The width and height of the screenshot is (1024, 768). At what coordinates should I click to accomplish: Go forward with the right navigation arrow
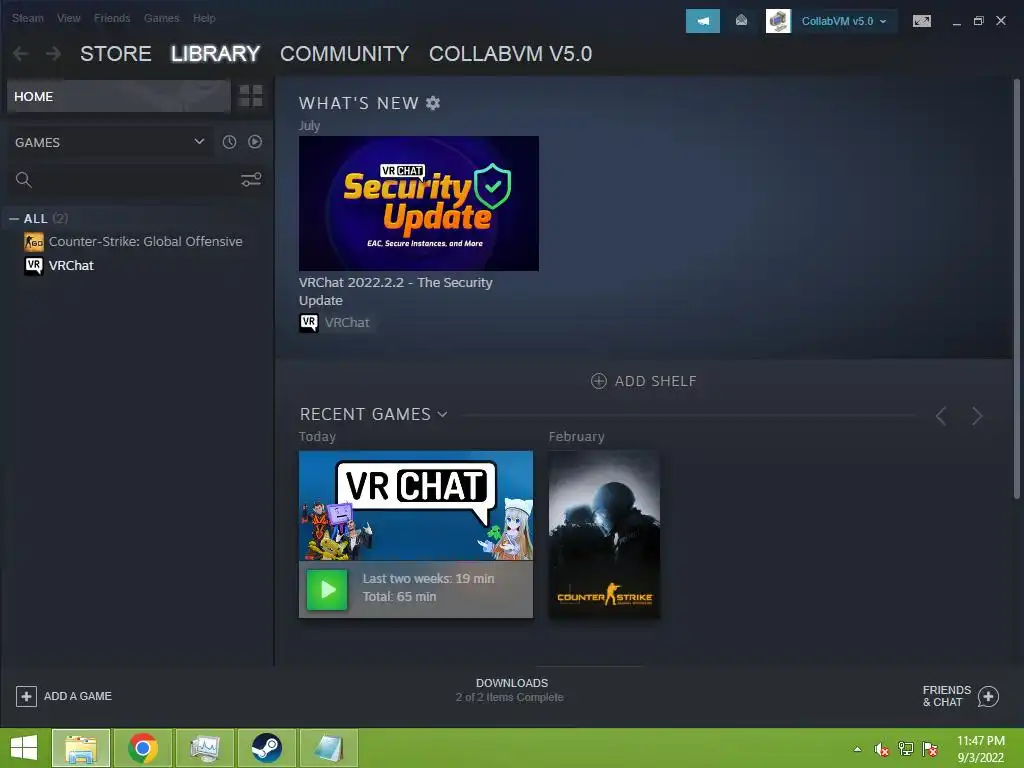pos(54,54)
